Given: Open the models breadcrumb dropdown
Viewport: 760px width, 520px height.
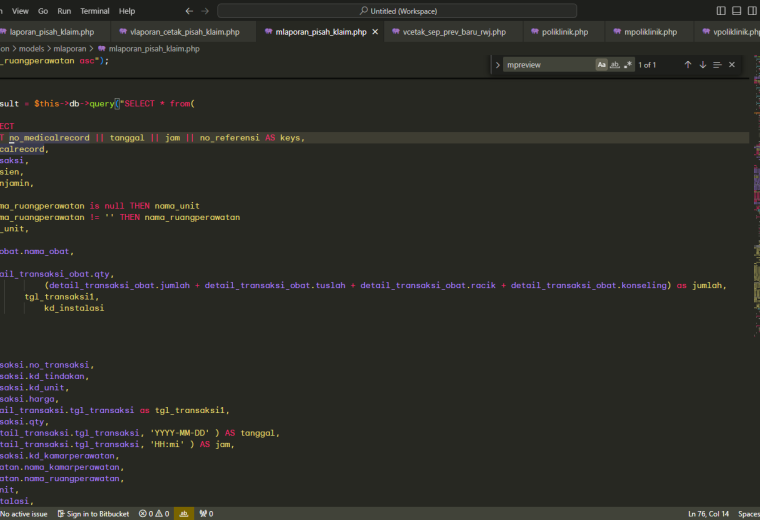Looking at the screenshot, I should point(32,48).
